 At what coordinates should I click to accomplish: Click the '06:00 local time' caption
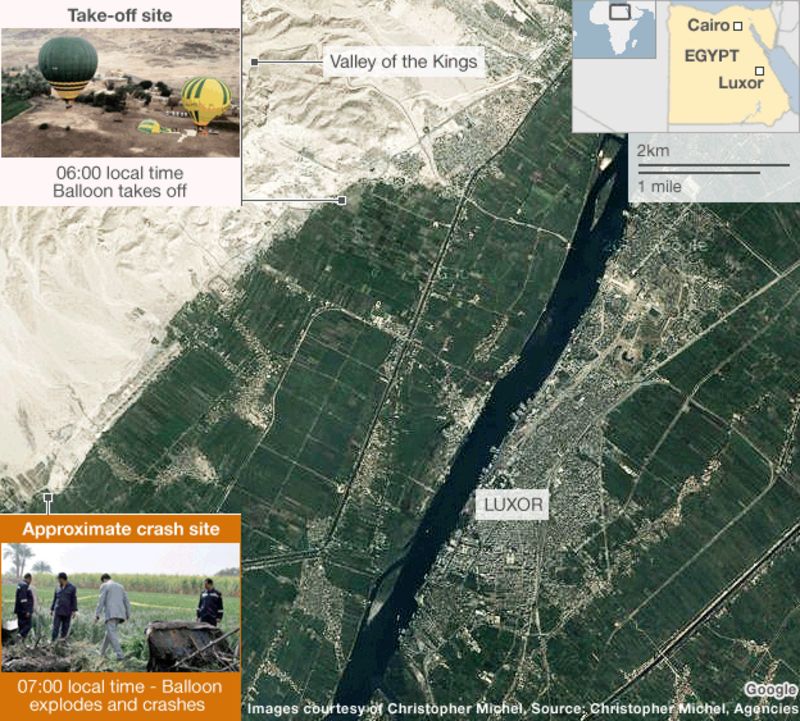119,171
